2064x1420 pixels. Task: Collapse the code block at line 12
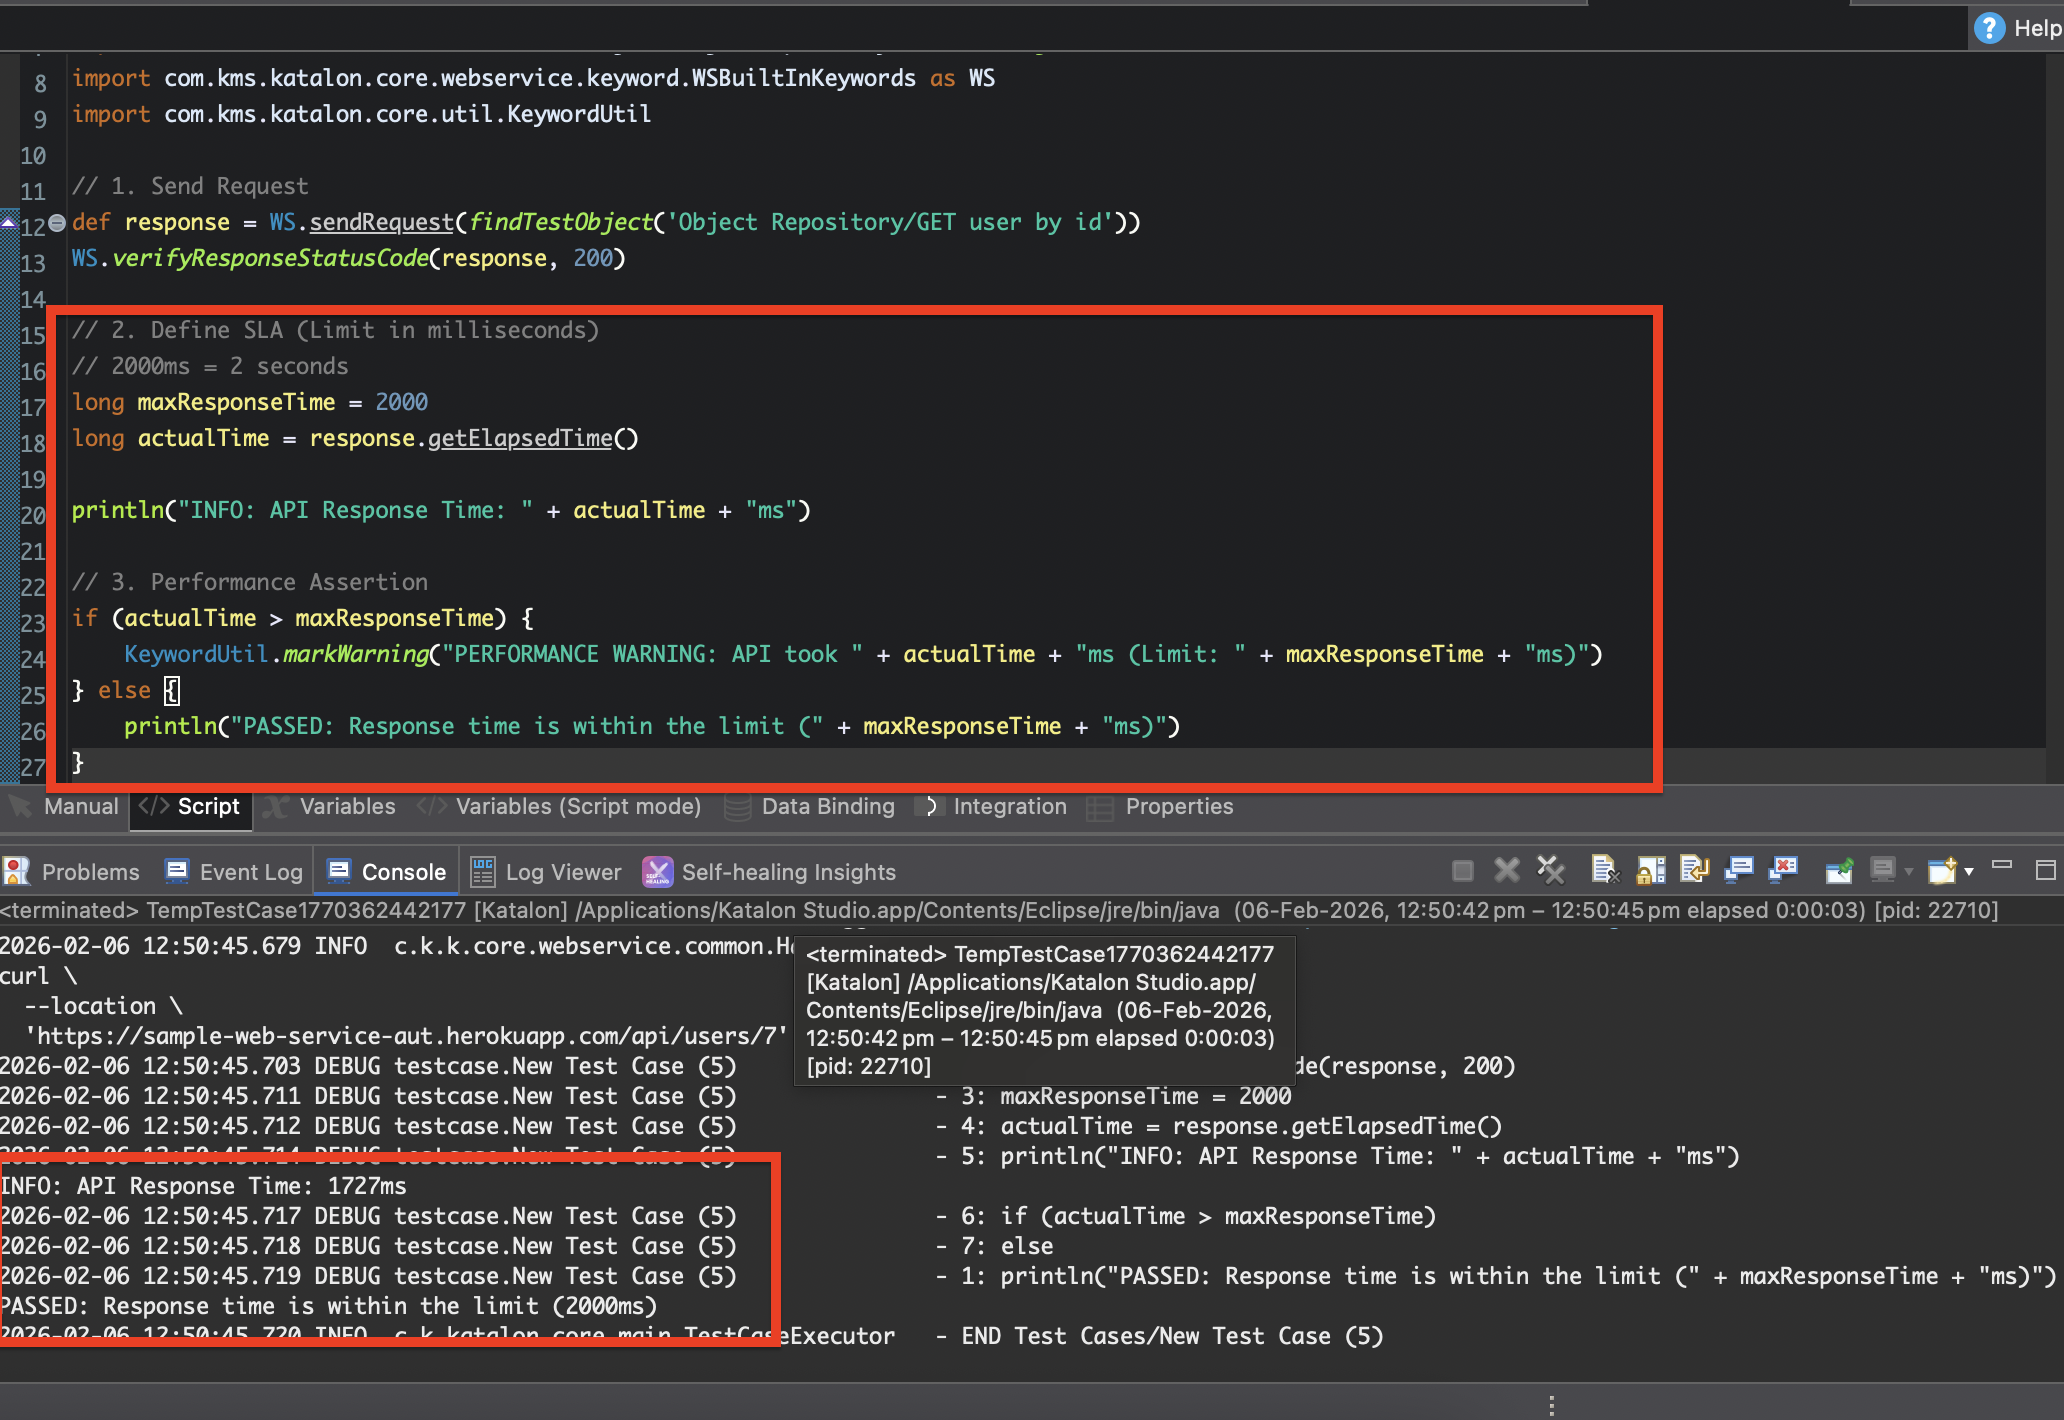[x=57, y=222]
